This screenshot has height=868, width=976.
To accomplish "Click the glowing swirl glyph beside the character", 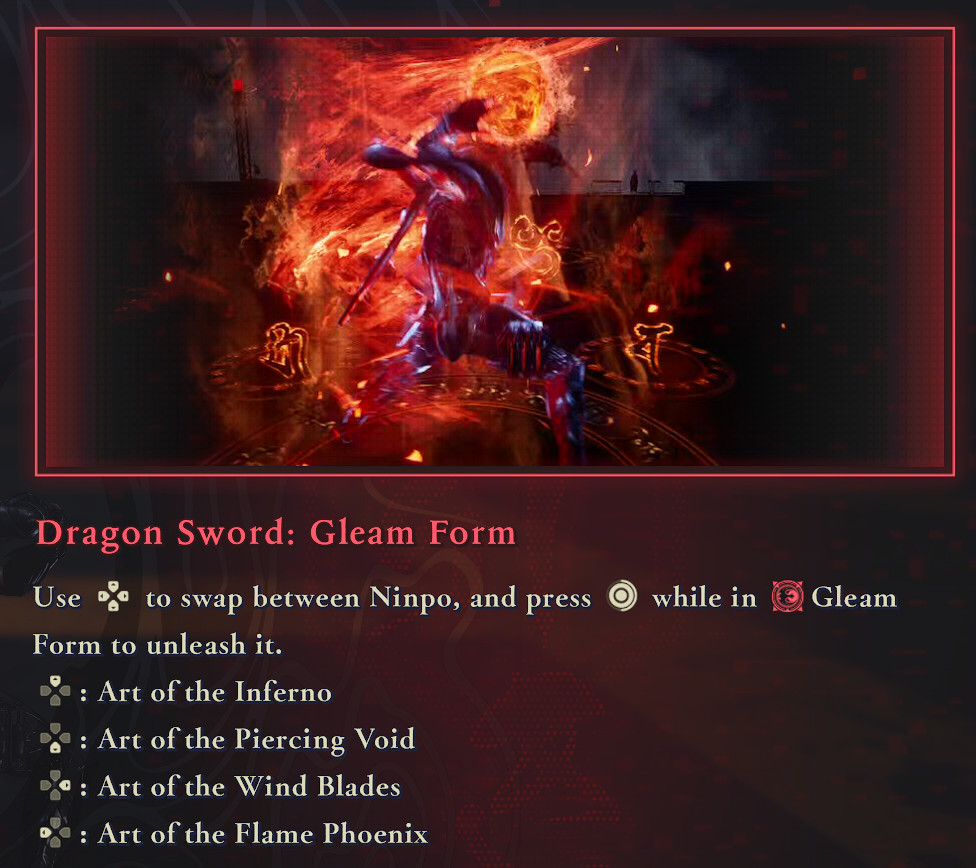I will pyautogui.click(x=538, y=247).
